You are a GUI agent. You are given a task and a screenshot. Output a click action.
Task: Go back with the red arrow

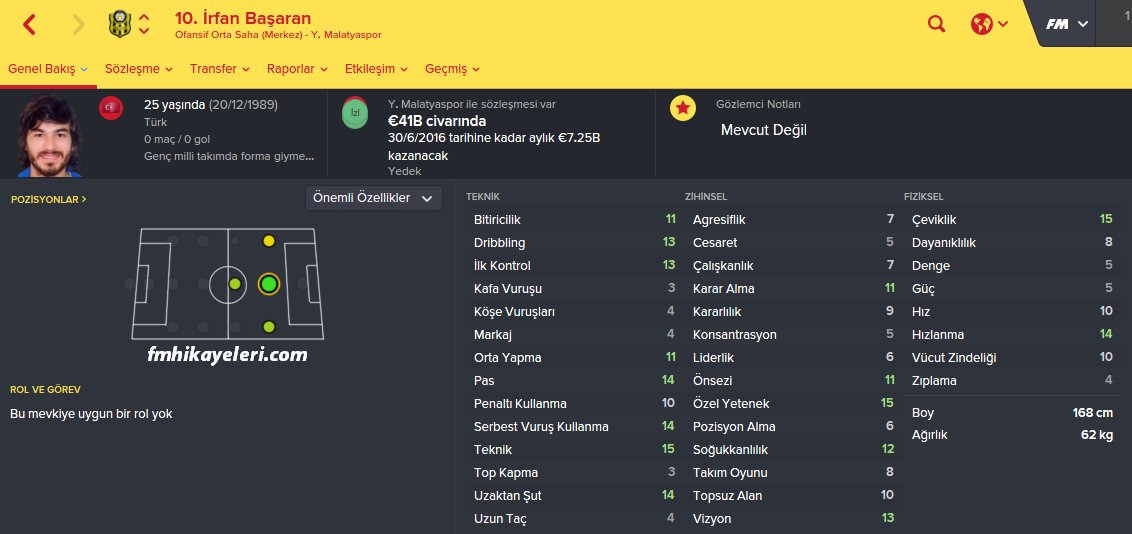coord(29,25)
